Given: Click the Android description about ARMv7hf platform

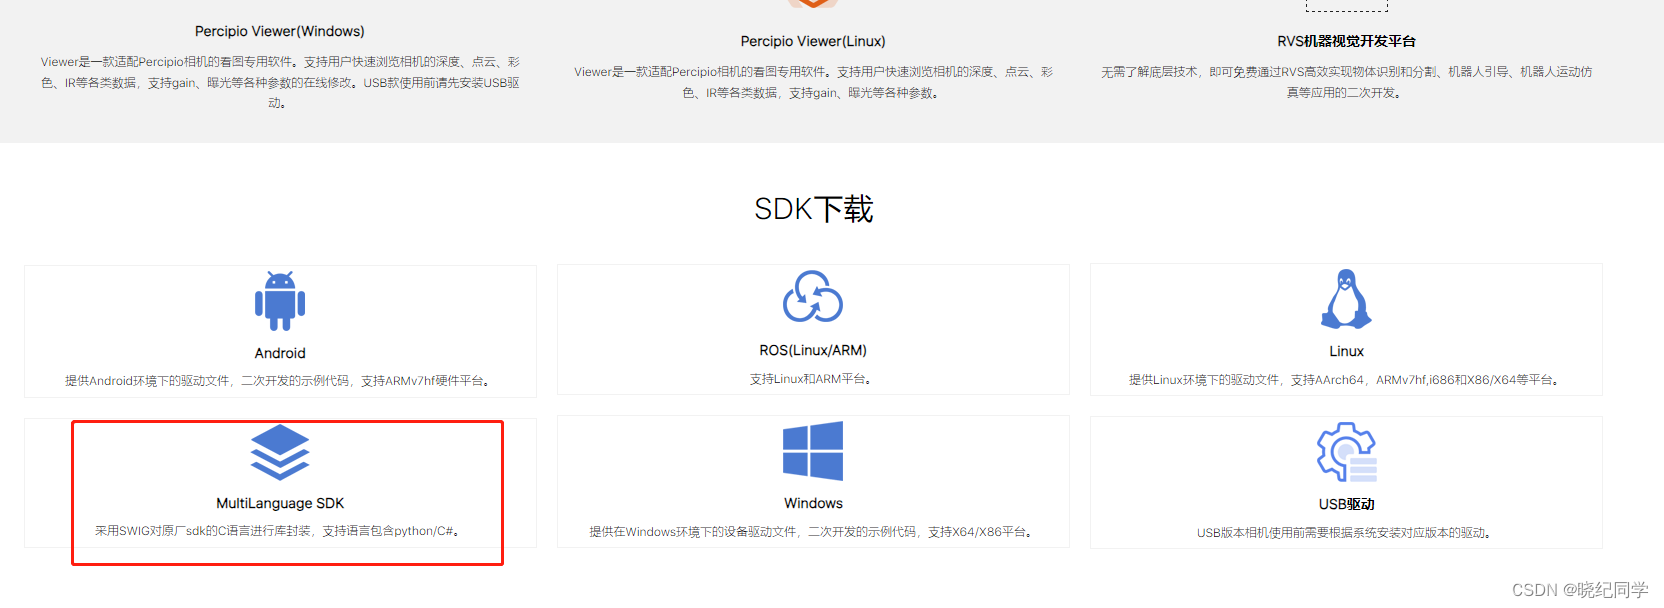Looking at the screenshot, I should click(278, 381).
